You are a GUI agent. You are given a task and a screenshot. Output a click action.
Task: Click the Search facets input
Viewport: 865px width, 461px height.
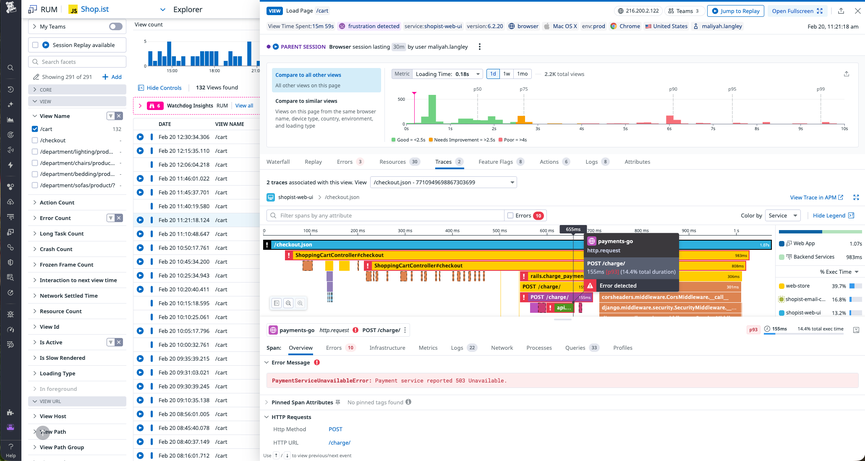77,62
